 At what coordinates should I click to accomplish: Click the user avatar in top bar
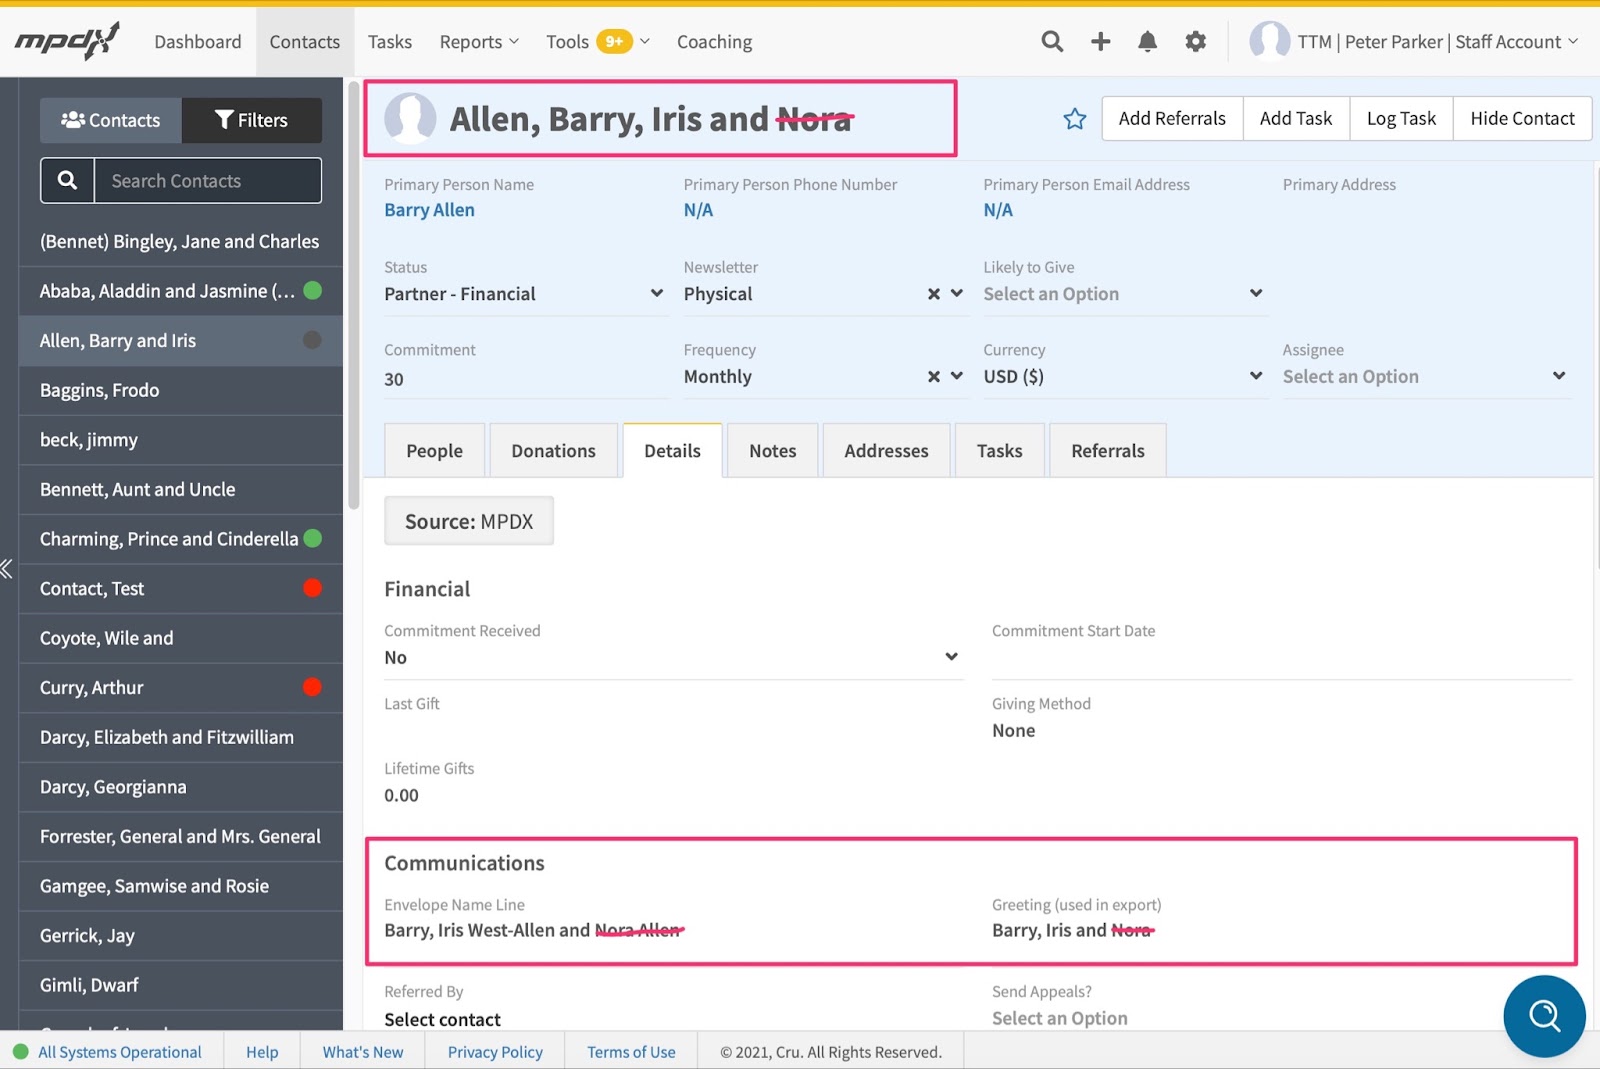pos(1269,41)
